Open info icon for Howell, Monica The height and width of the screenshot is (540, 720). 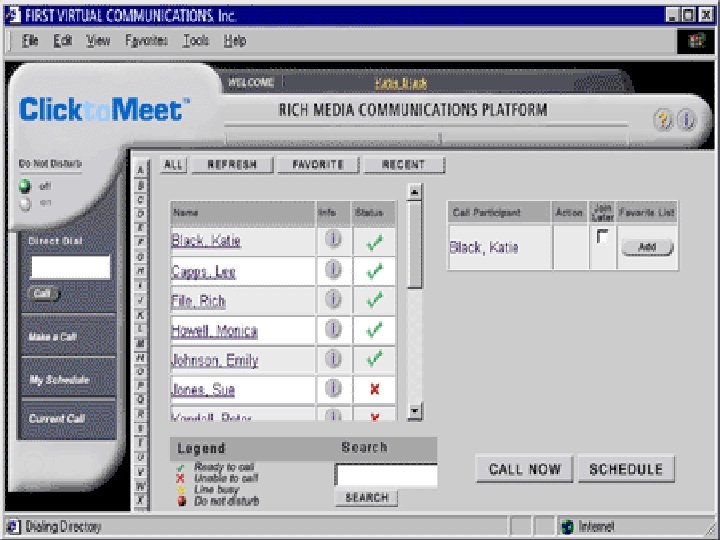[x=333, y=329]
